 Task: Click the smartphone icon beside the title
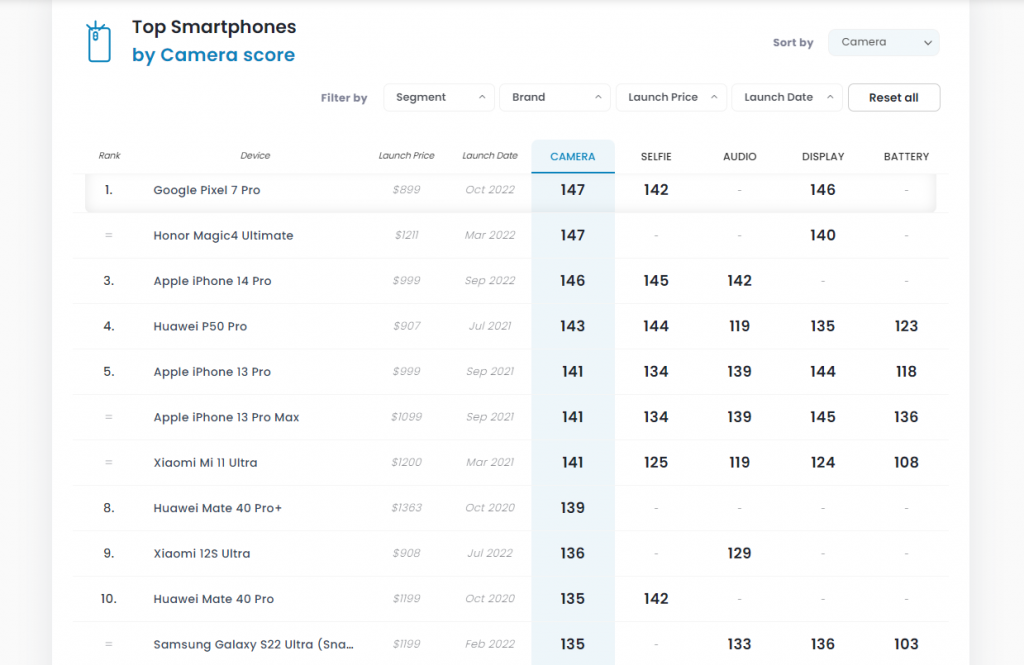click(99, 42)
